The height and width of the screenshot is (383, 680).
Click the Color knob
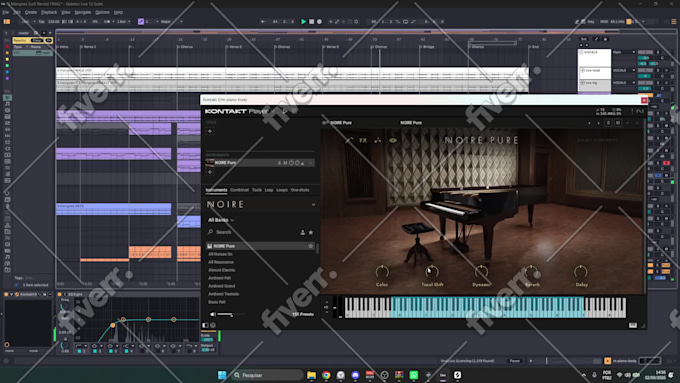pos(382,272)
